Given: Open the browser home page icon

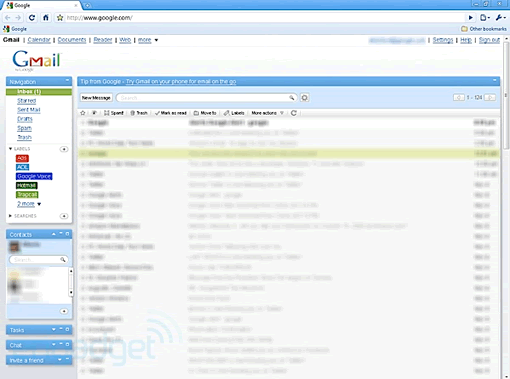Looking at the screenshot, I should [46, 18].
